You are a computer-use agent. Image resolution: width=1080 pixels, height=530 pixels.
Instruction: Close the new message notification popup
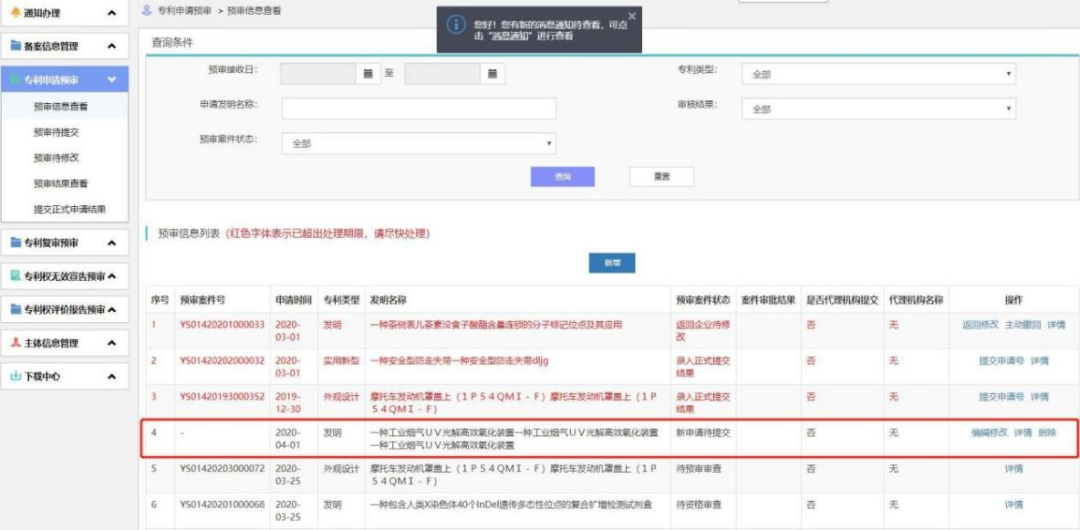click(631, 17)
